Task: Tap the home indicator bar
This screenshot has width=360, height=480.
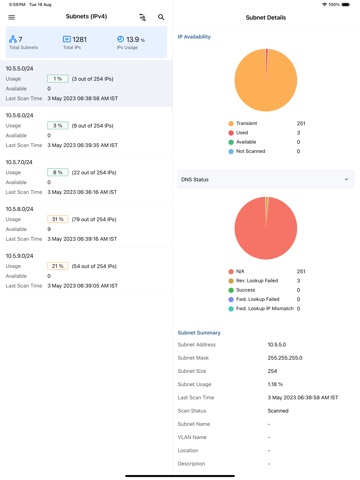Action: (x=180, y=476)
